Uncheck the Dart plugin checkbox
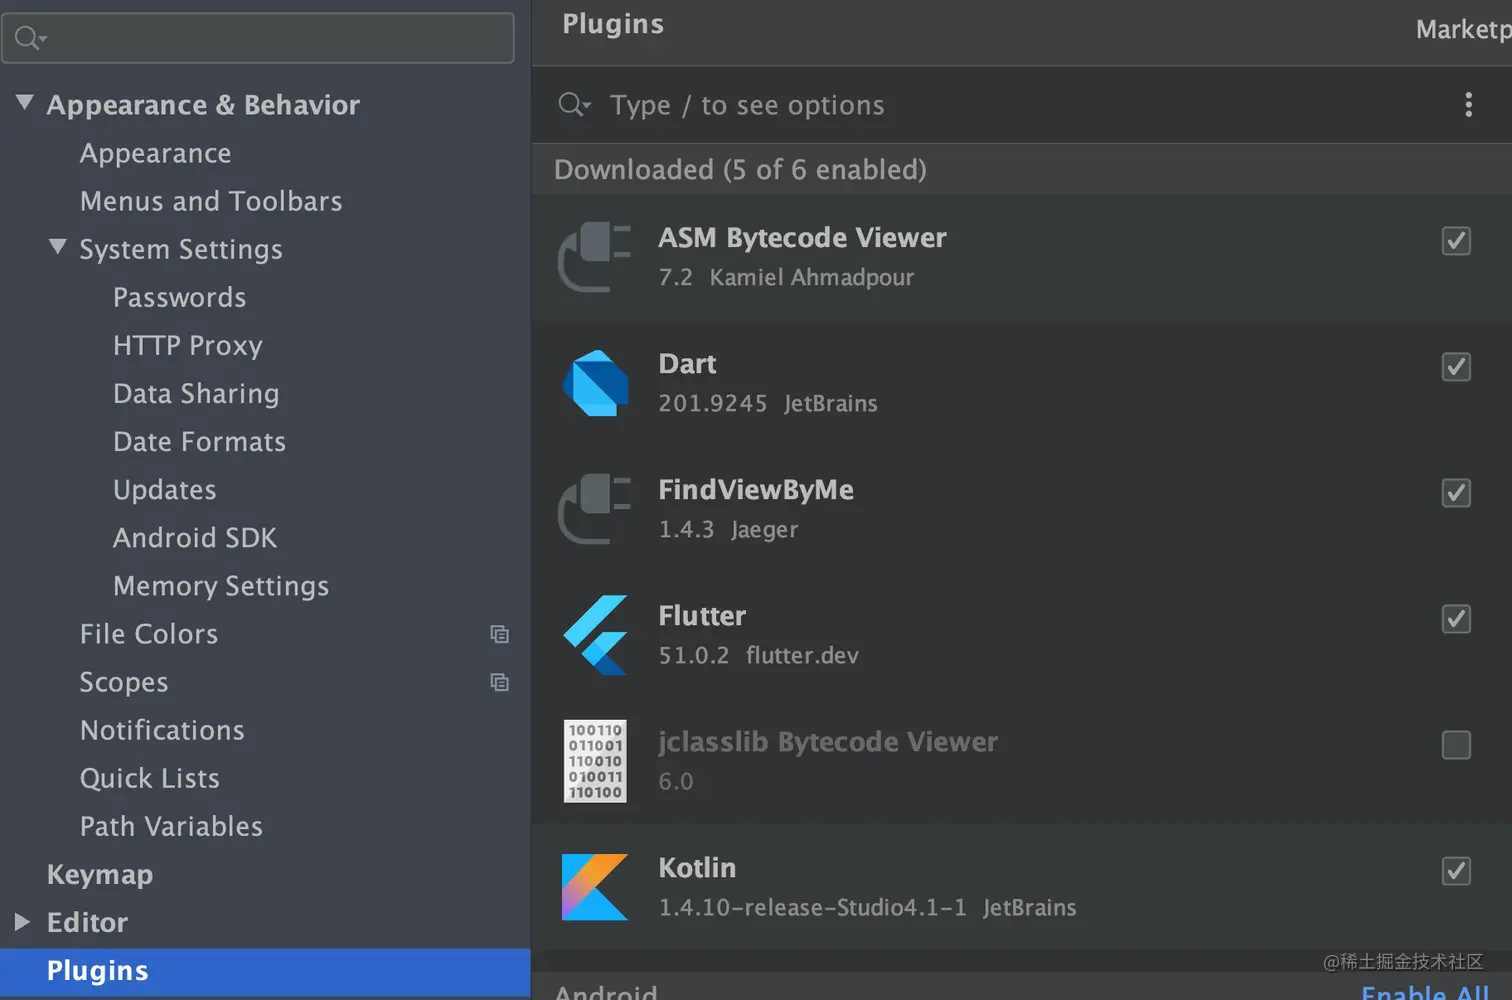 1456,367
